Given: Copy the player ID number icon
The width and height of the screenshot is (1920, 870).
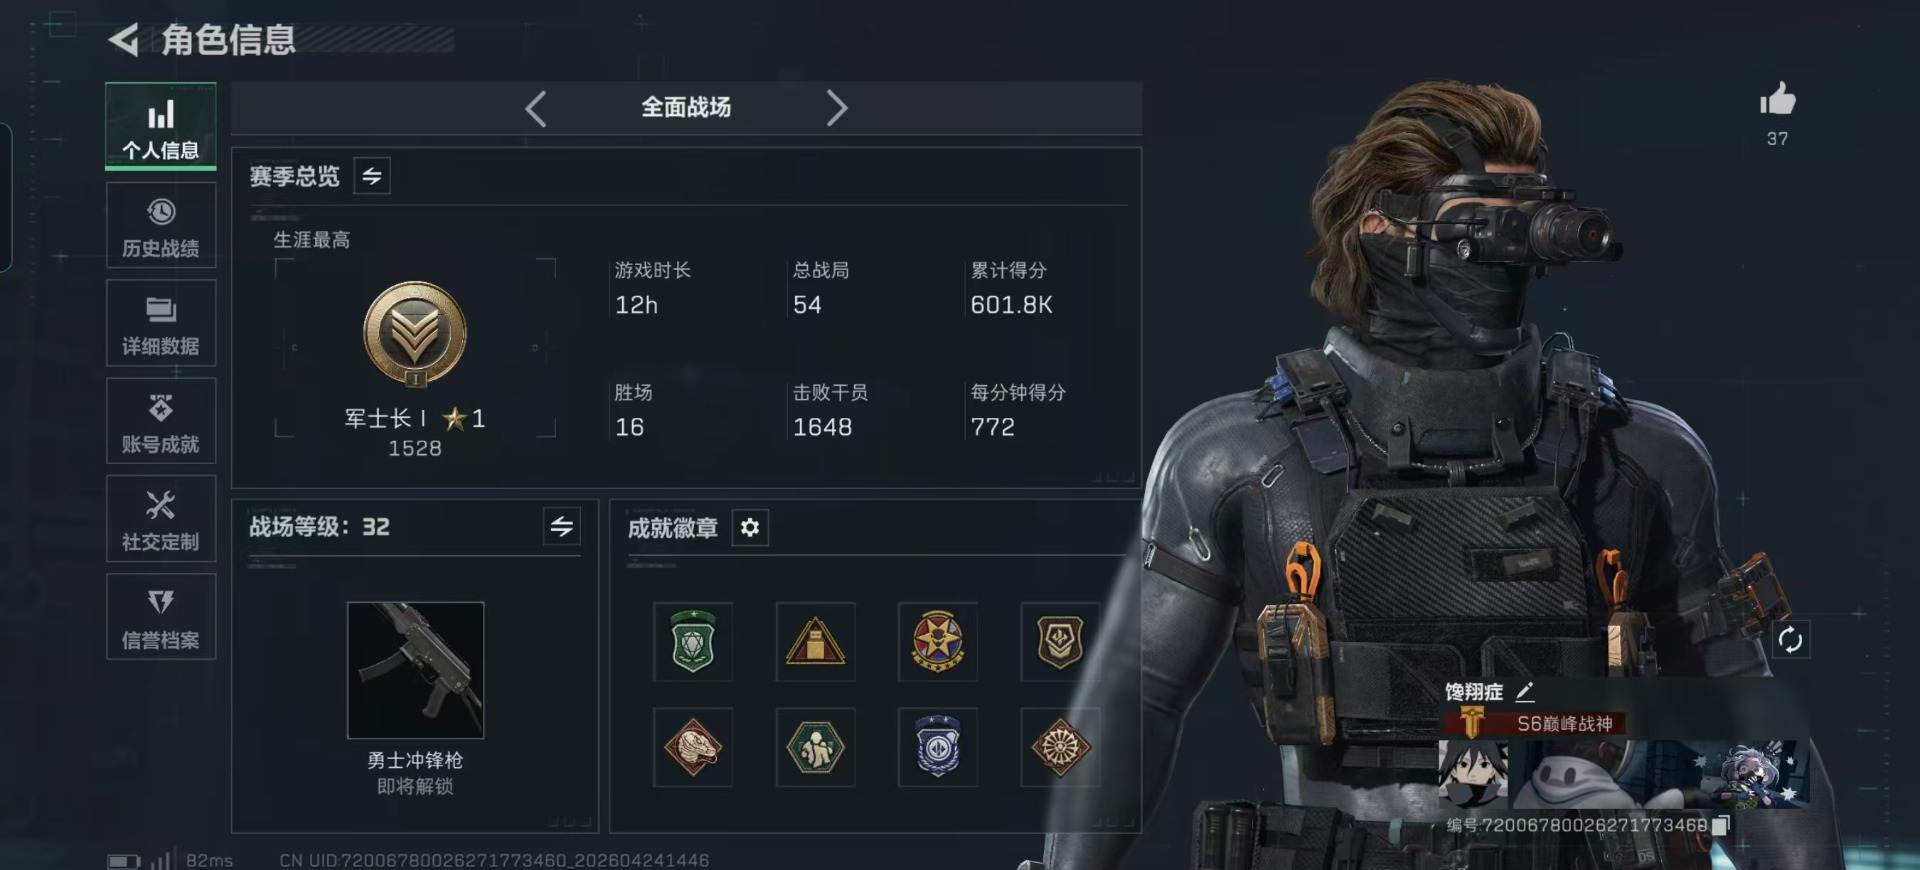Looking at the screenshot, I should click(1721, 825).
